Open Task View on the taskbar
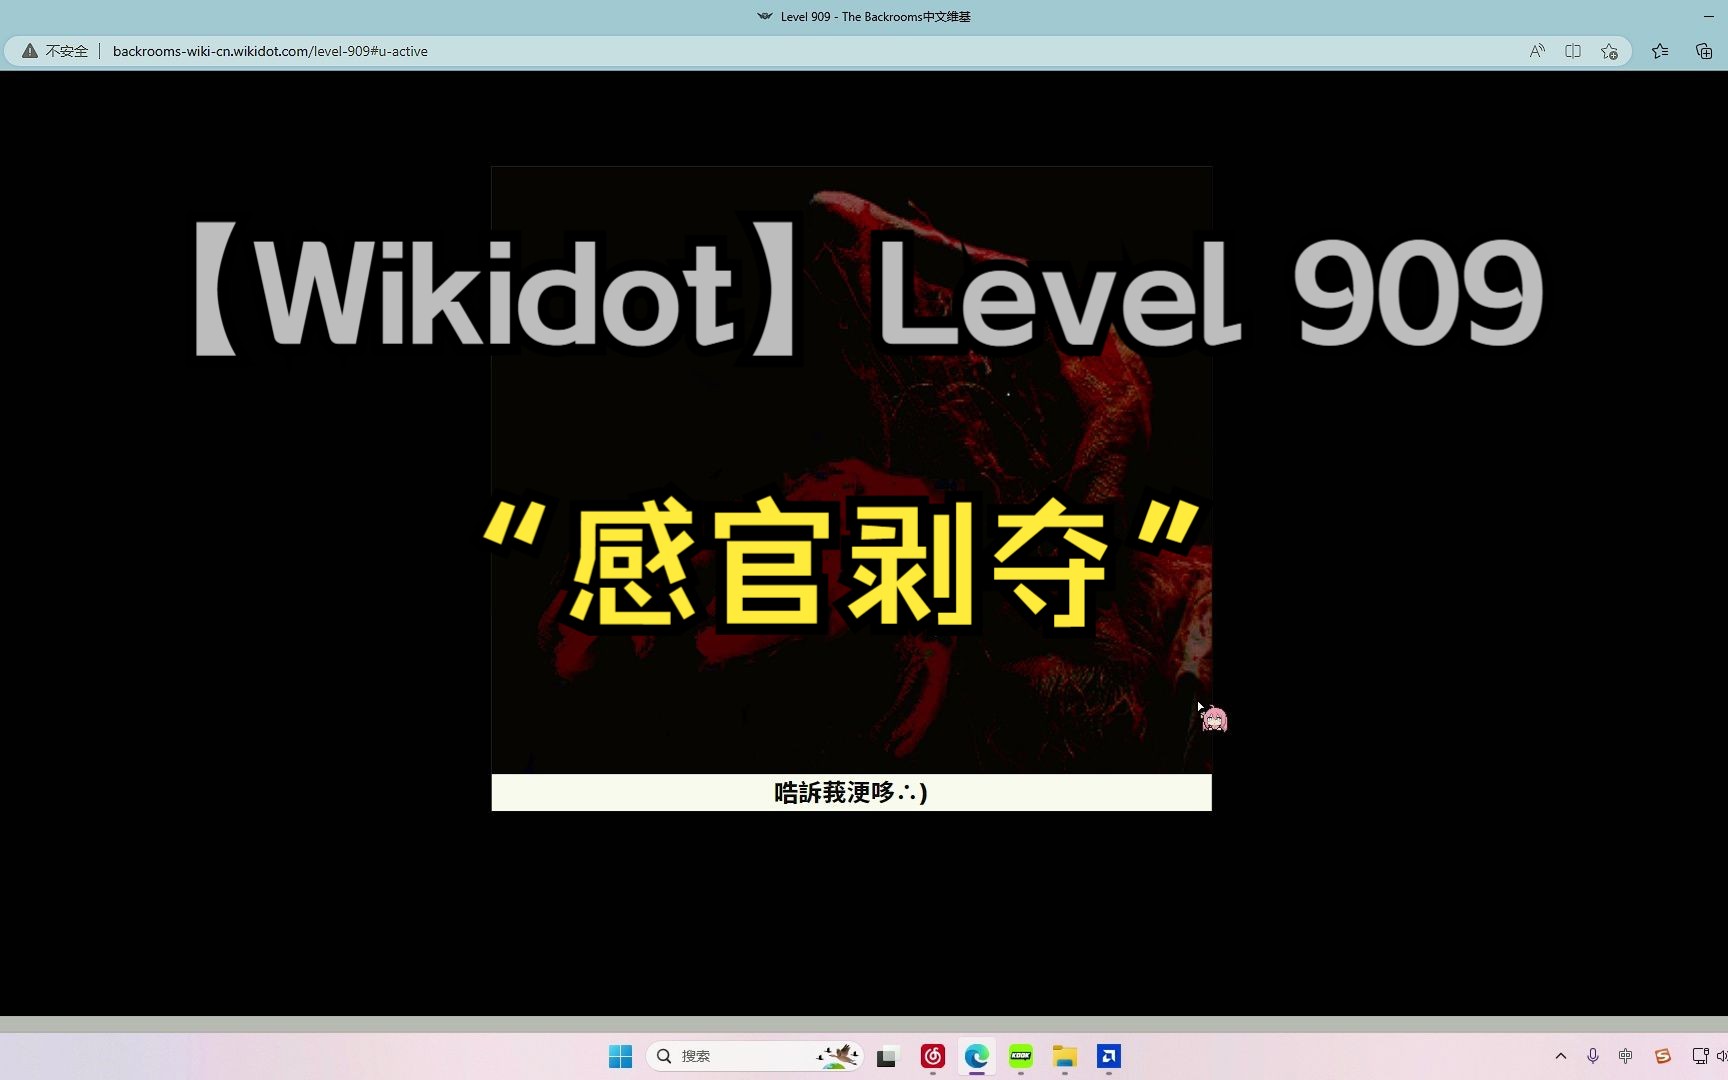The image size is (1728, 1080). pyautogui.click(x=888, y=1056)
